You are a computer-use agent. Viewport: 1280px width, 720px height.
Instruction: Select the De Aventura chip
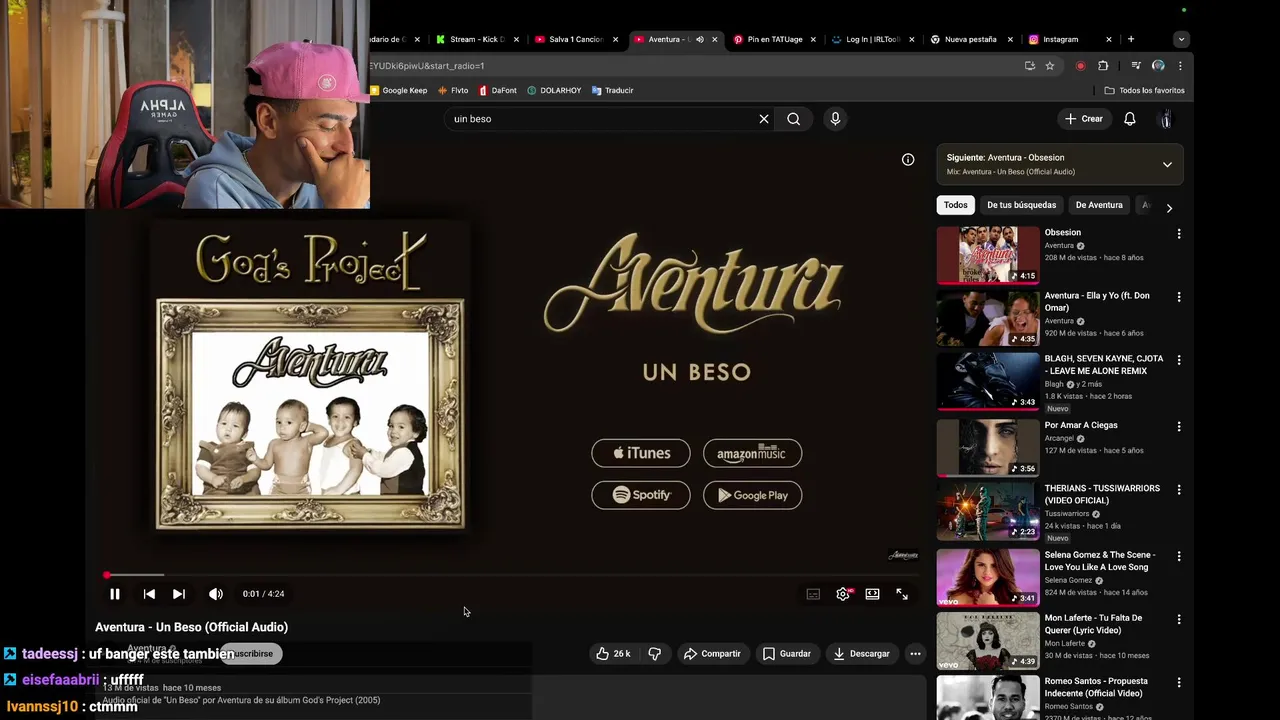[1099, 205]
